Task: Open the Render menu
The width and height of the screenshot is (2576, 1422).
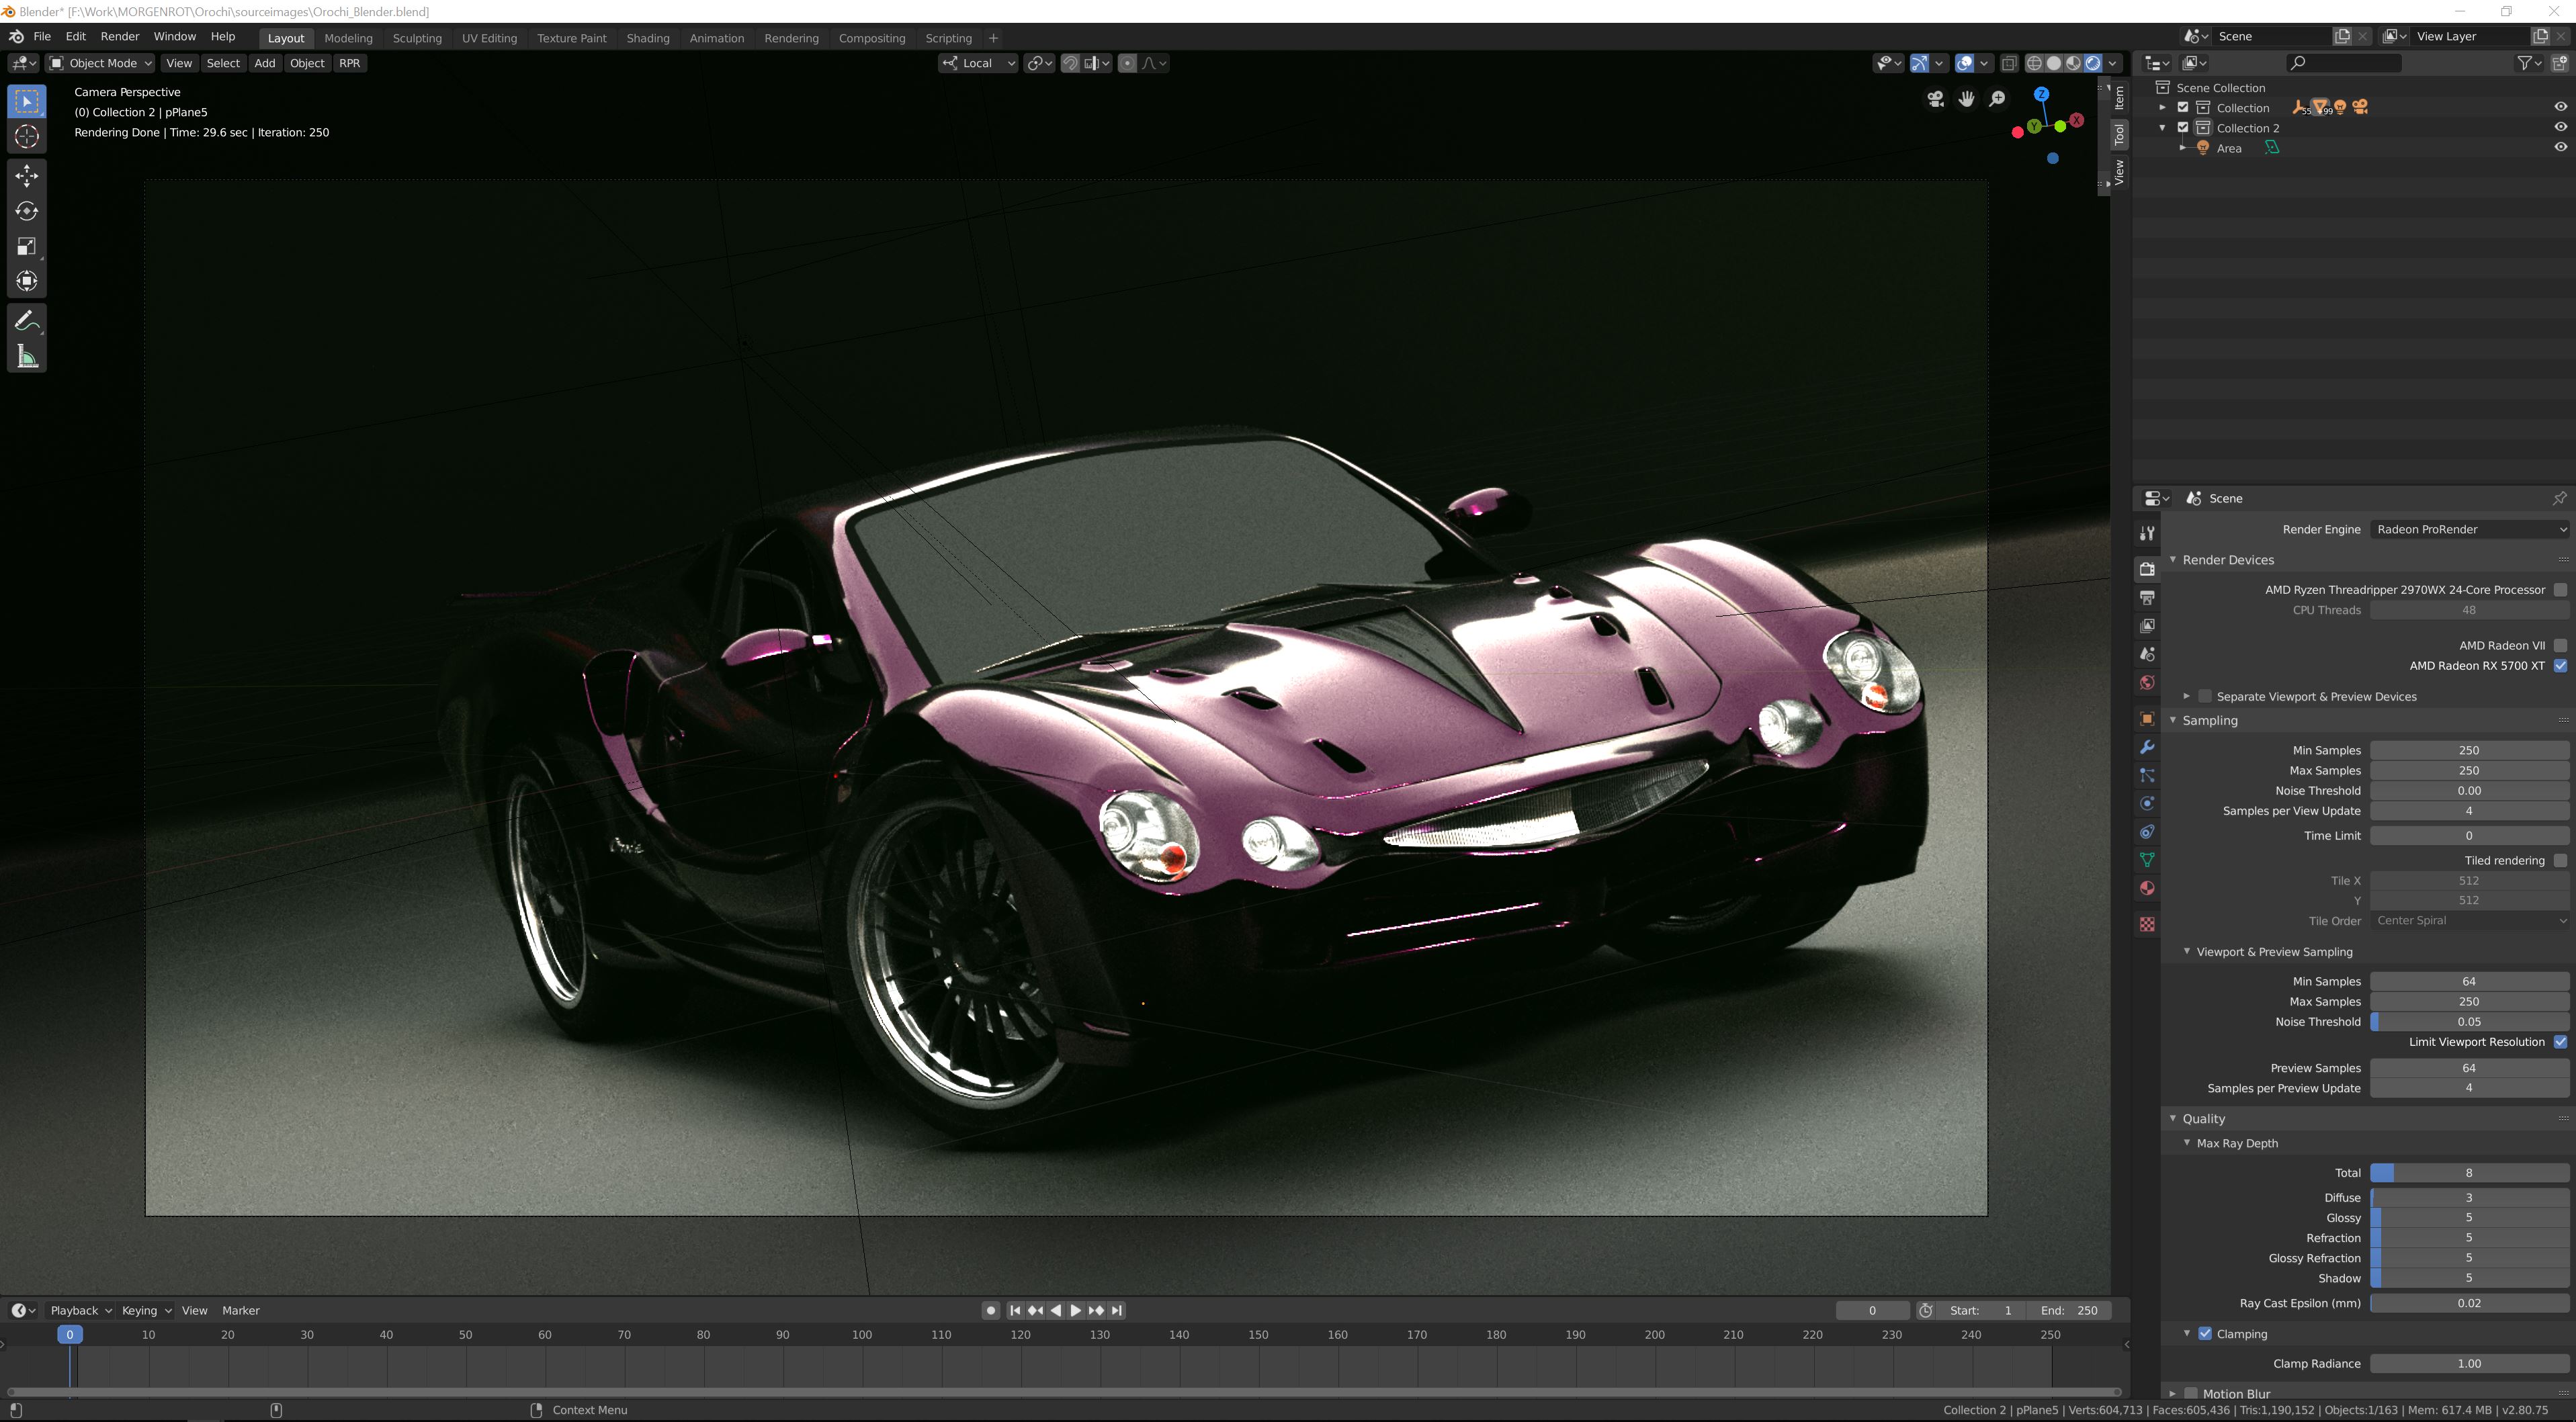Action: 120,36
